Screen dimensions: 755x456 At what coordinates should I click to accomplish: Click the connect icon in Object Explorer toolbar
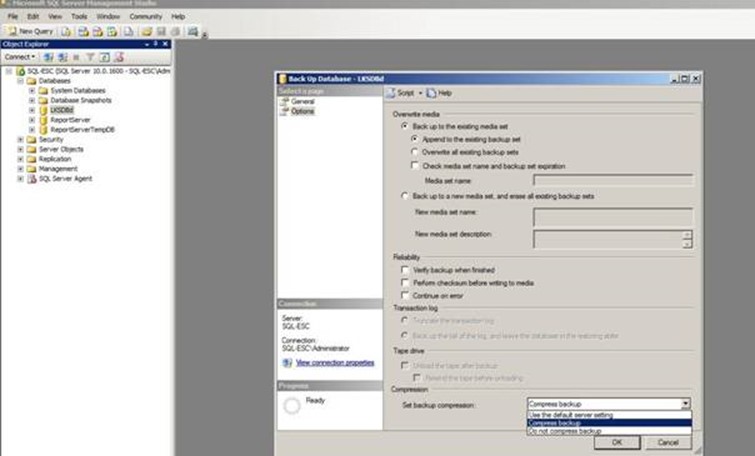(x=48, y=57)
